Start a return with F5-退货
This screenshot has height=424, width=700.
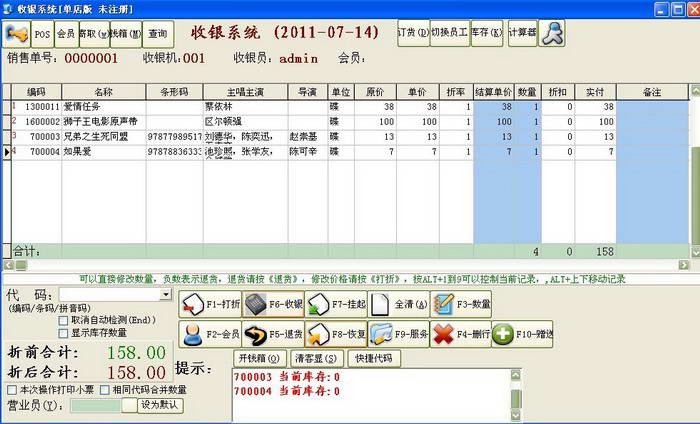[273, 334]
